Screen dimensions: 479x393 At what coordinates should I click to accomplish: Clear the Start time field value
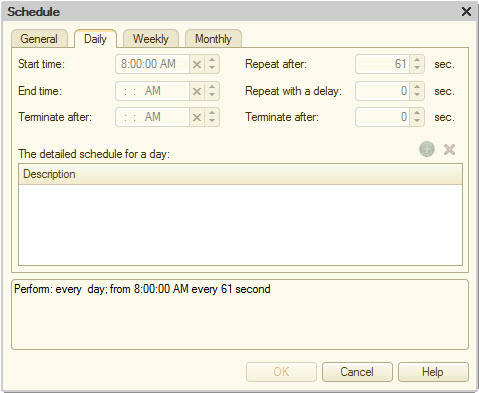point(197,64)
